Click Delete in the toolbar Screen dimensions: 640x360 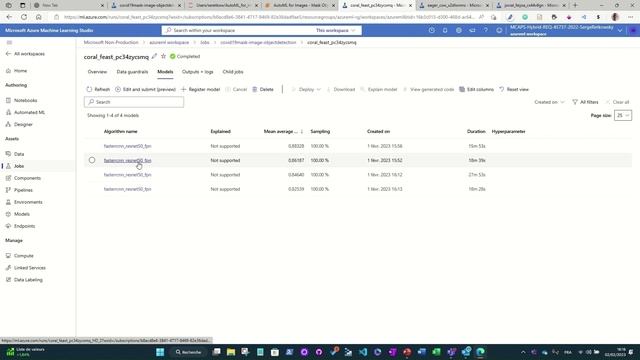coord(263,89)
